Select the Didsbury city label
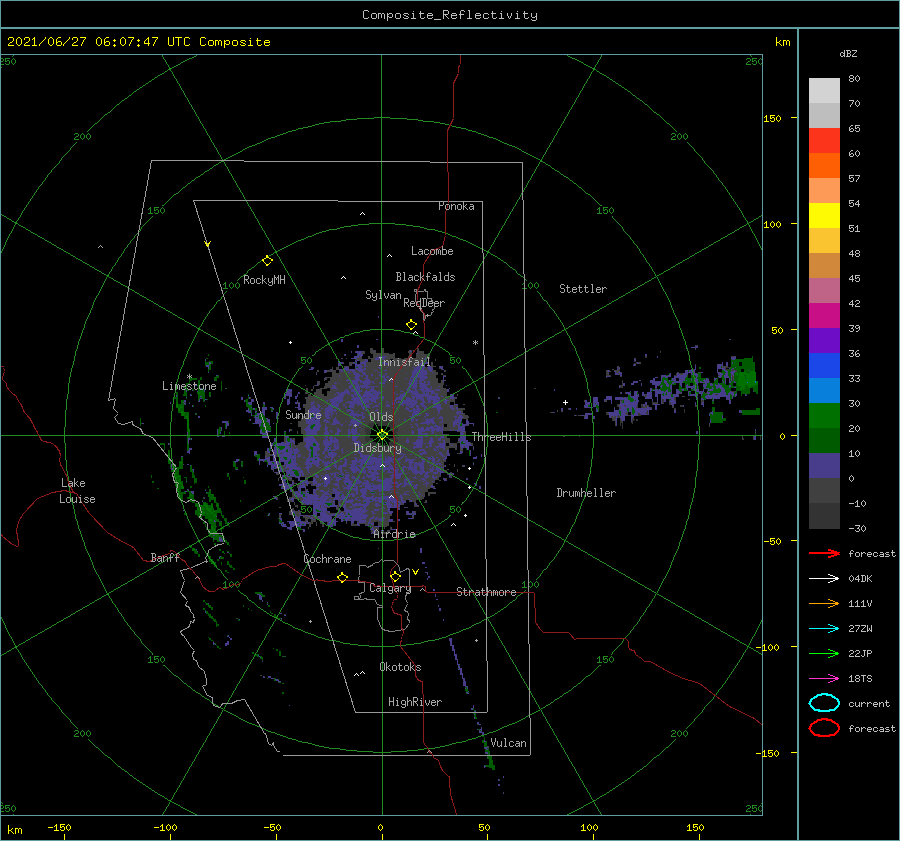 377,448
